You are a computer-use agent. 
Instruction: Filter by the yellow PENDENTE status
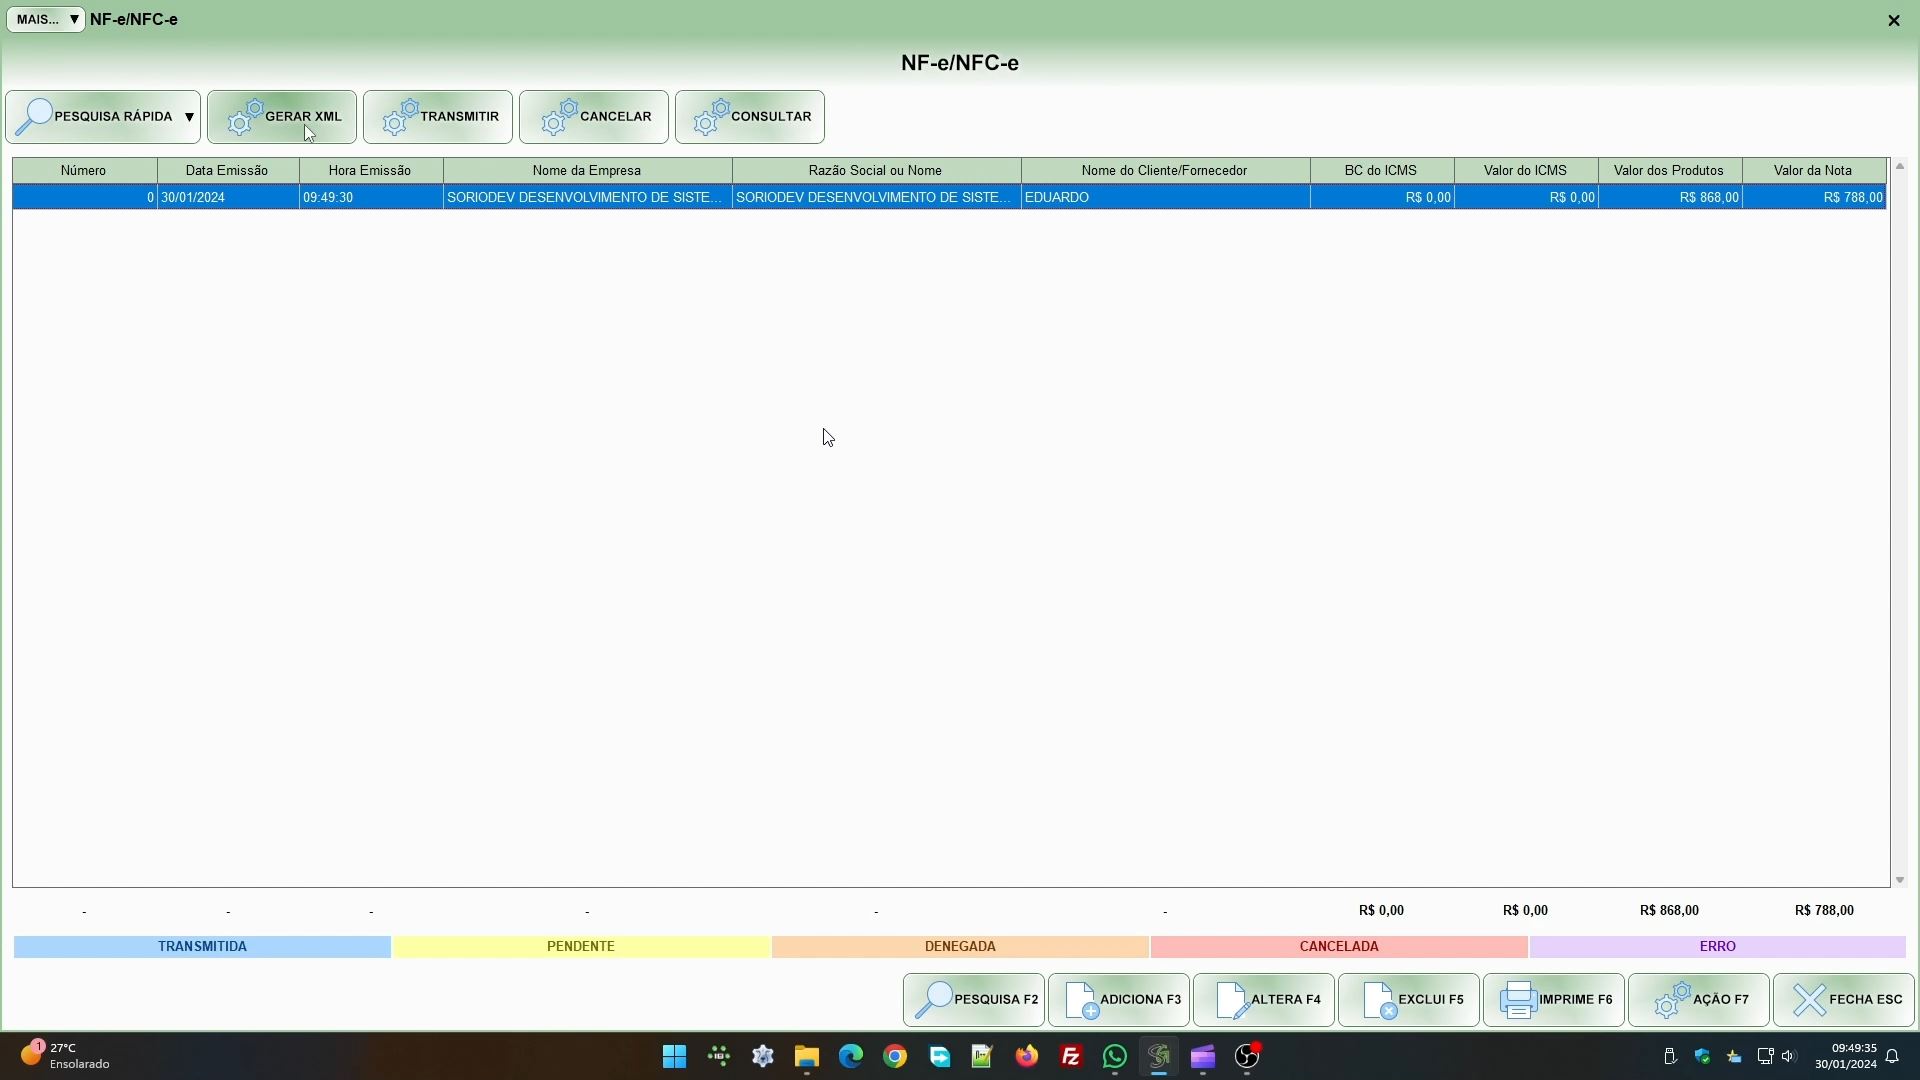tap(580, 946)
